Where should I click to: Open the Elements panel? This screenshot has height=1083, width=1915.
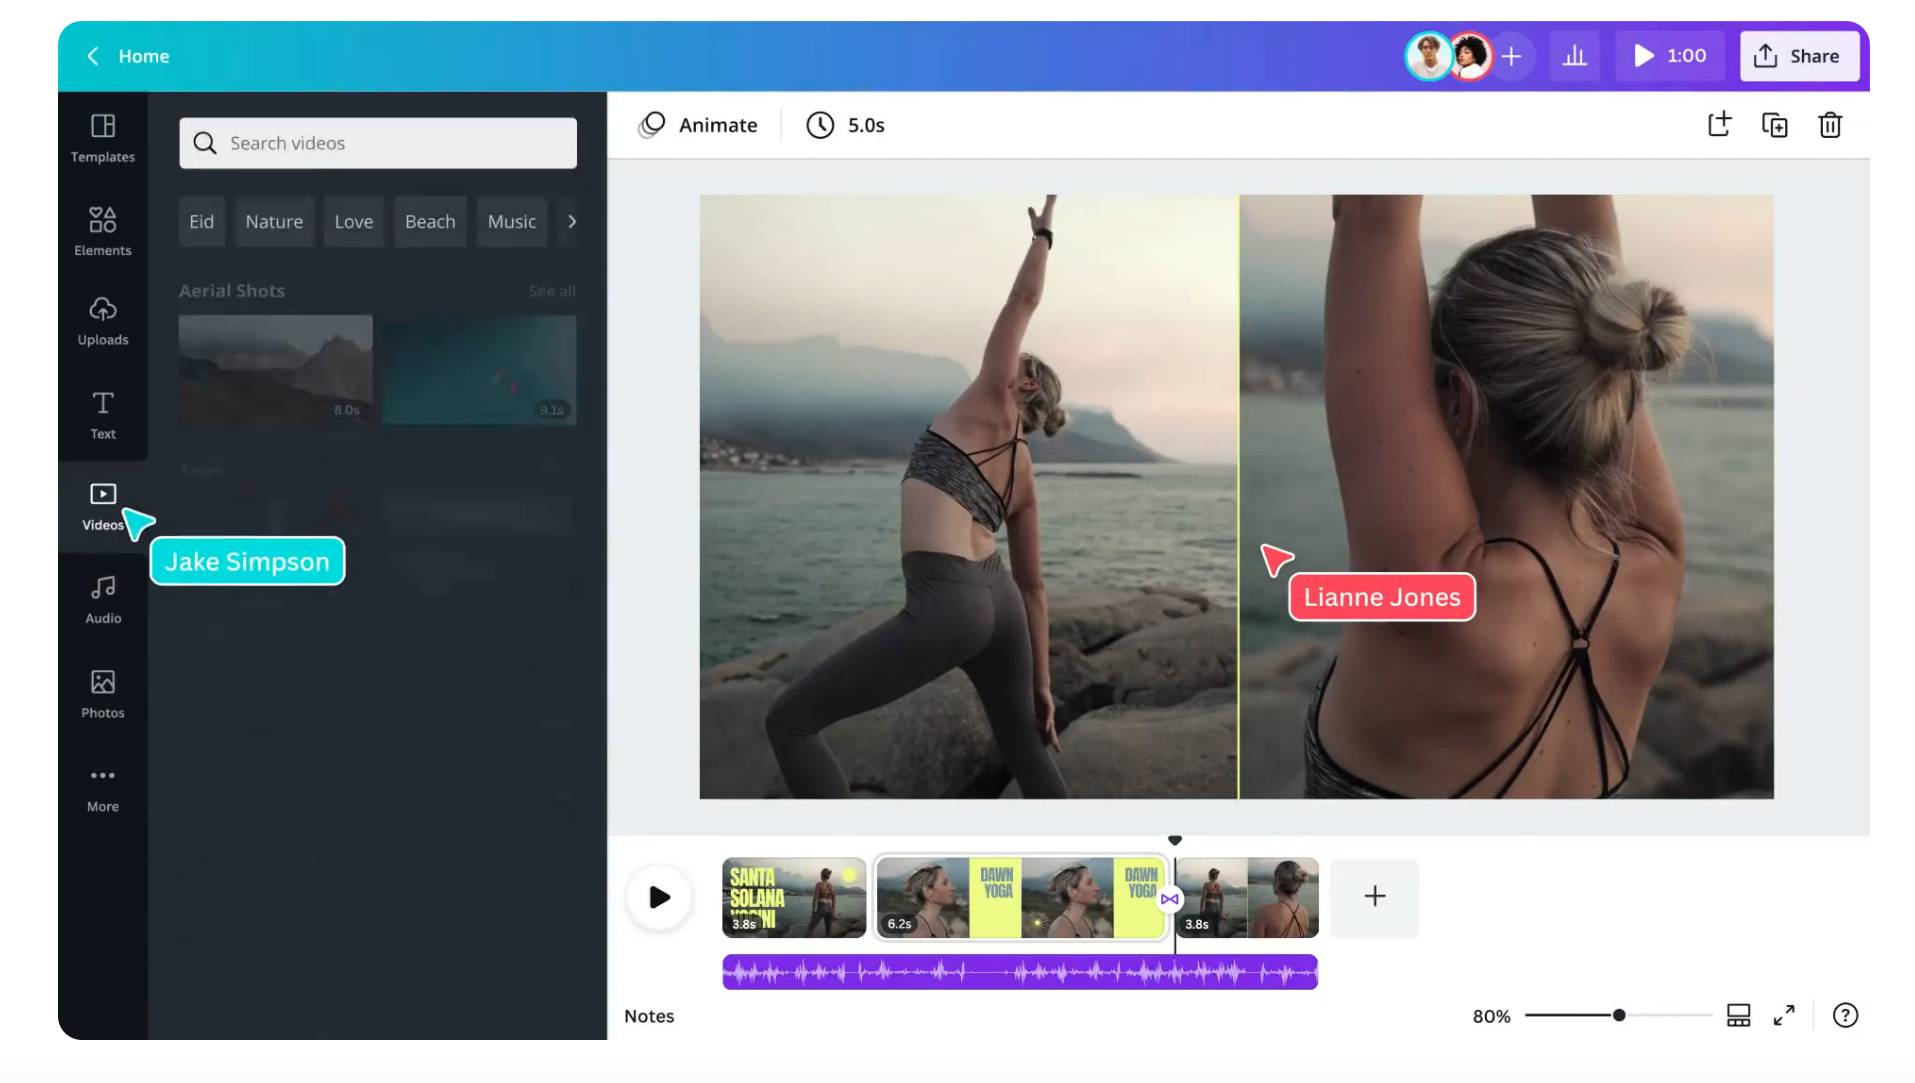[102, 230]
